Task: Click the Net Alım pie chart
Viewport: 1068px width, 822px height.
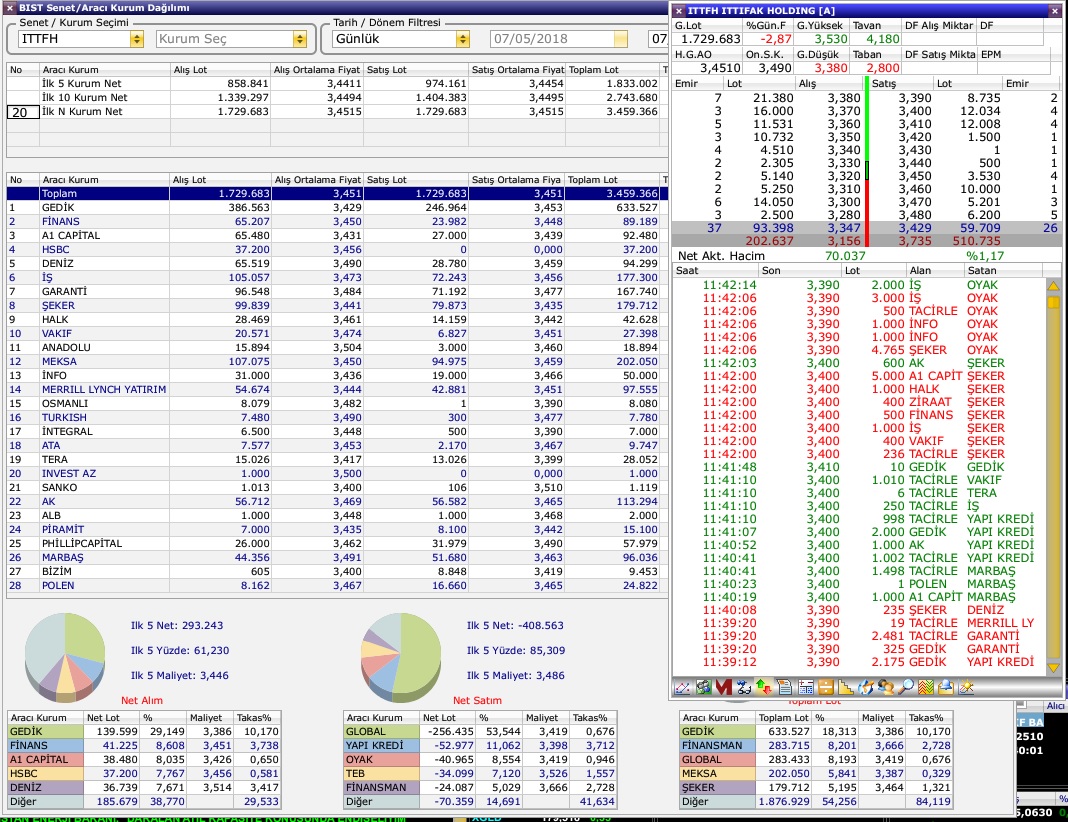Action: coord(65,657)
